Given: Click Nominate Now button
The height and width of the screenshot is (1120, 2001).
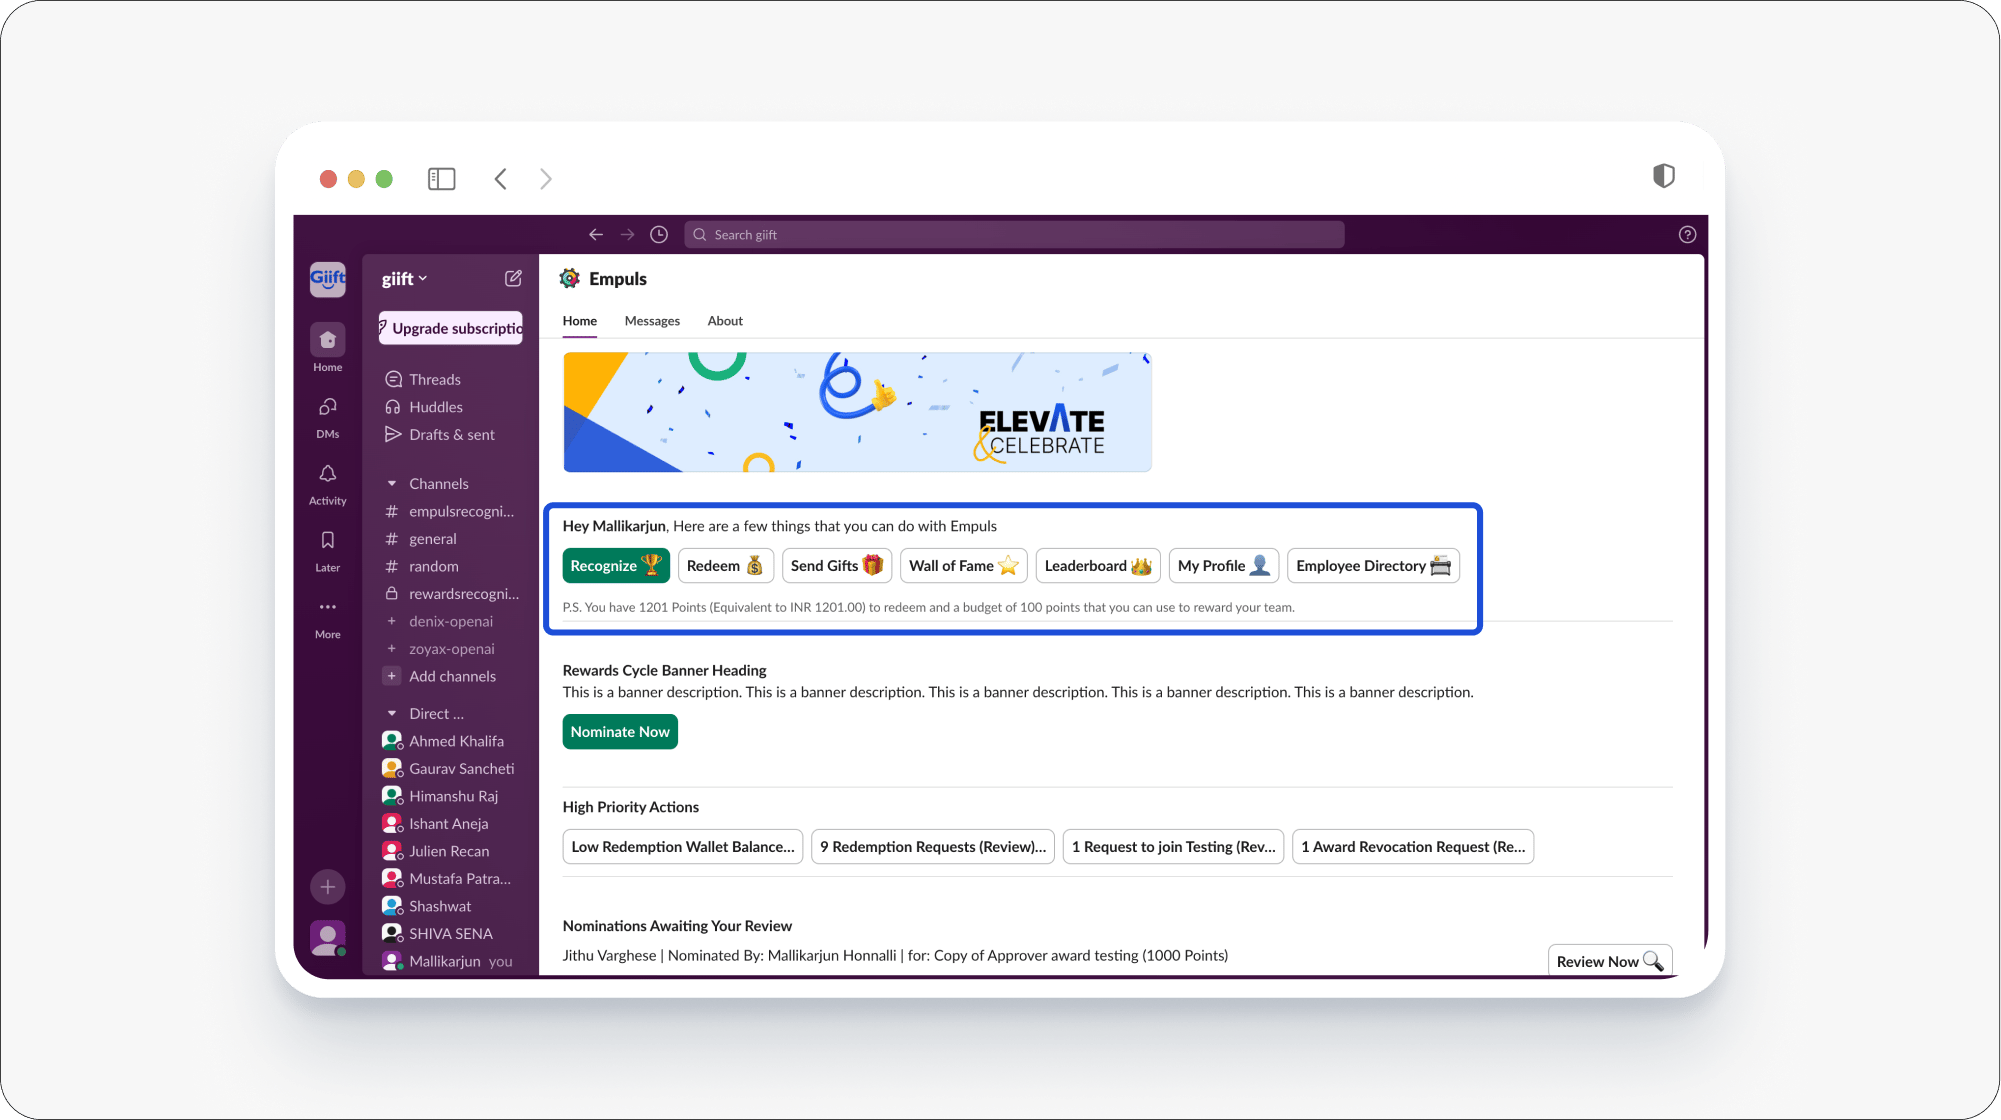Looking at the screenshot, I should [620, 732].
